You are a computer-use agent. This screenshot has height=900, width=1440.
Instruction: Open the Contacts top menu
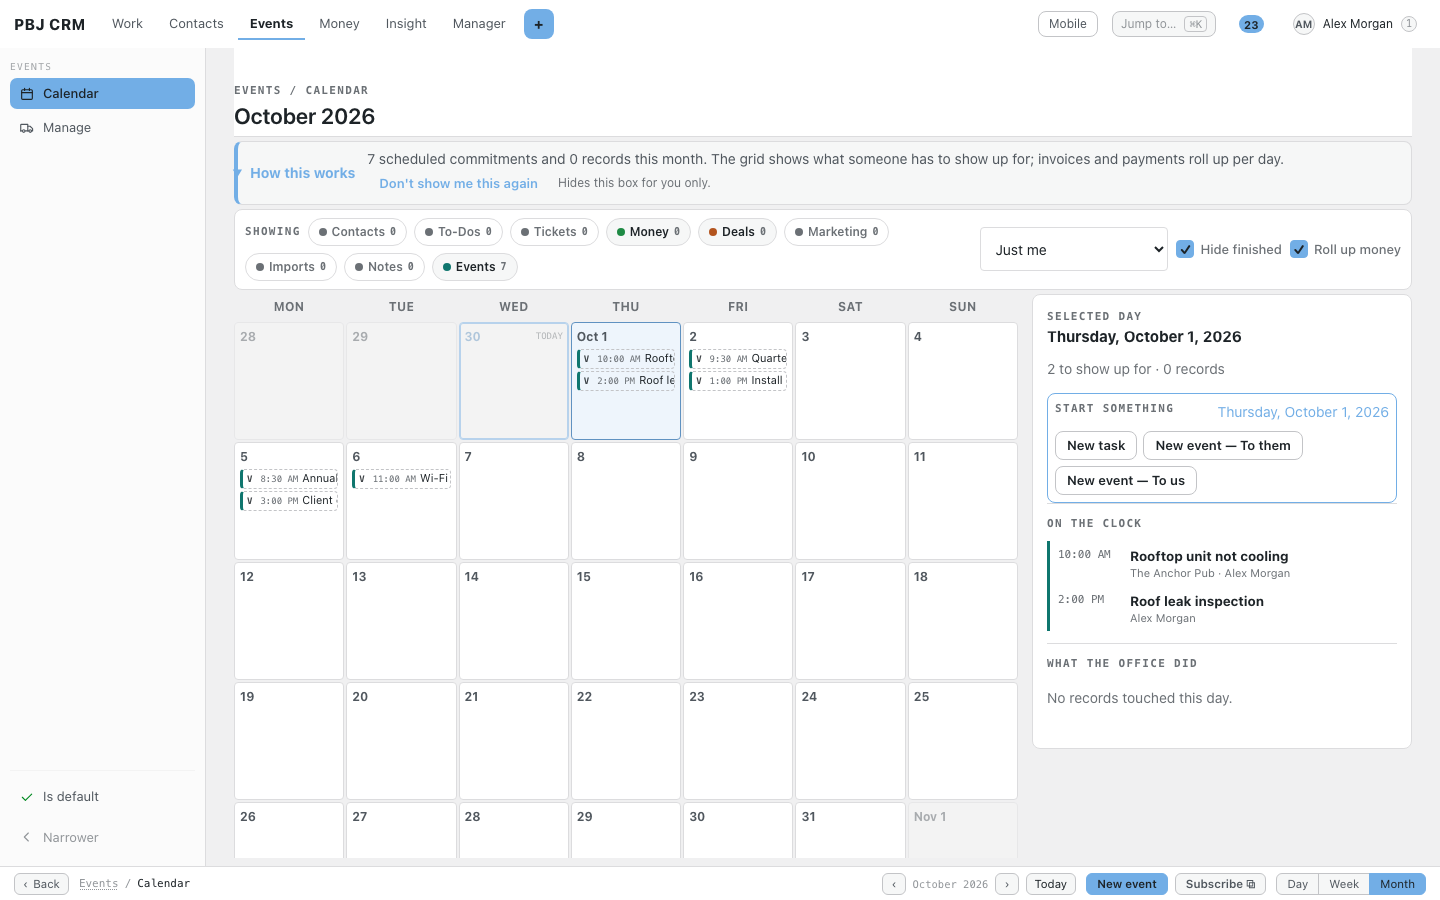196,24
